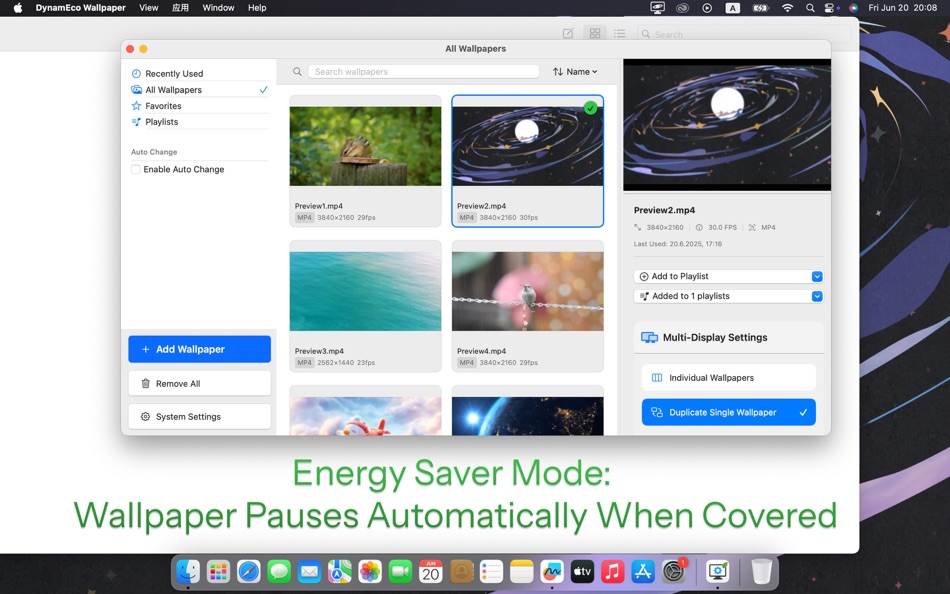The image size is (950, 594).
Task: Click the Preview2.mp4 title in the detail panel
Action: 664,210
